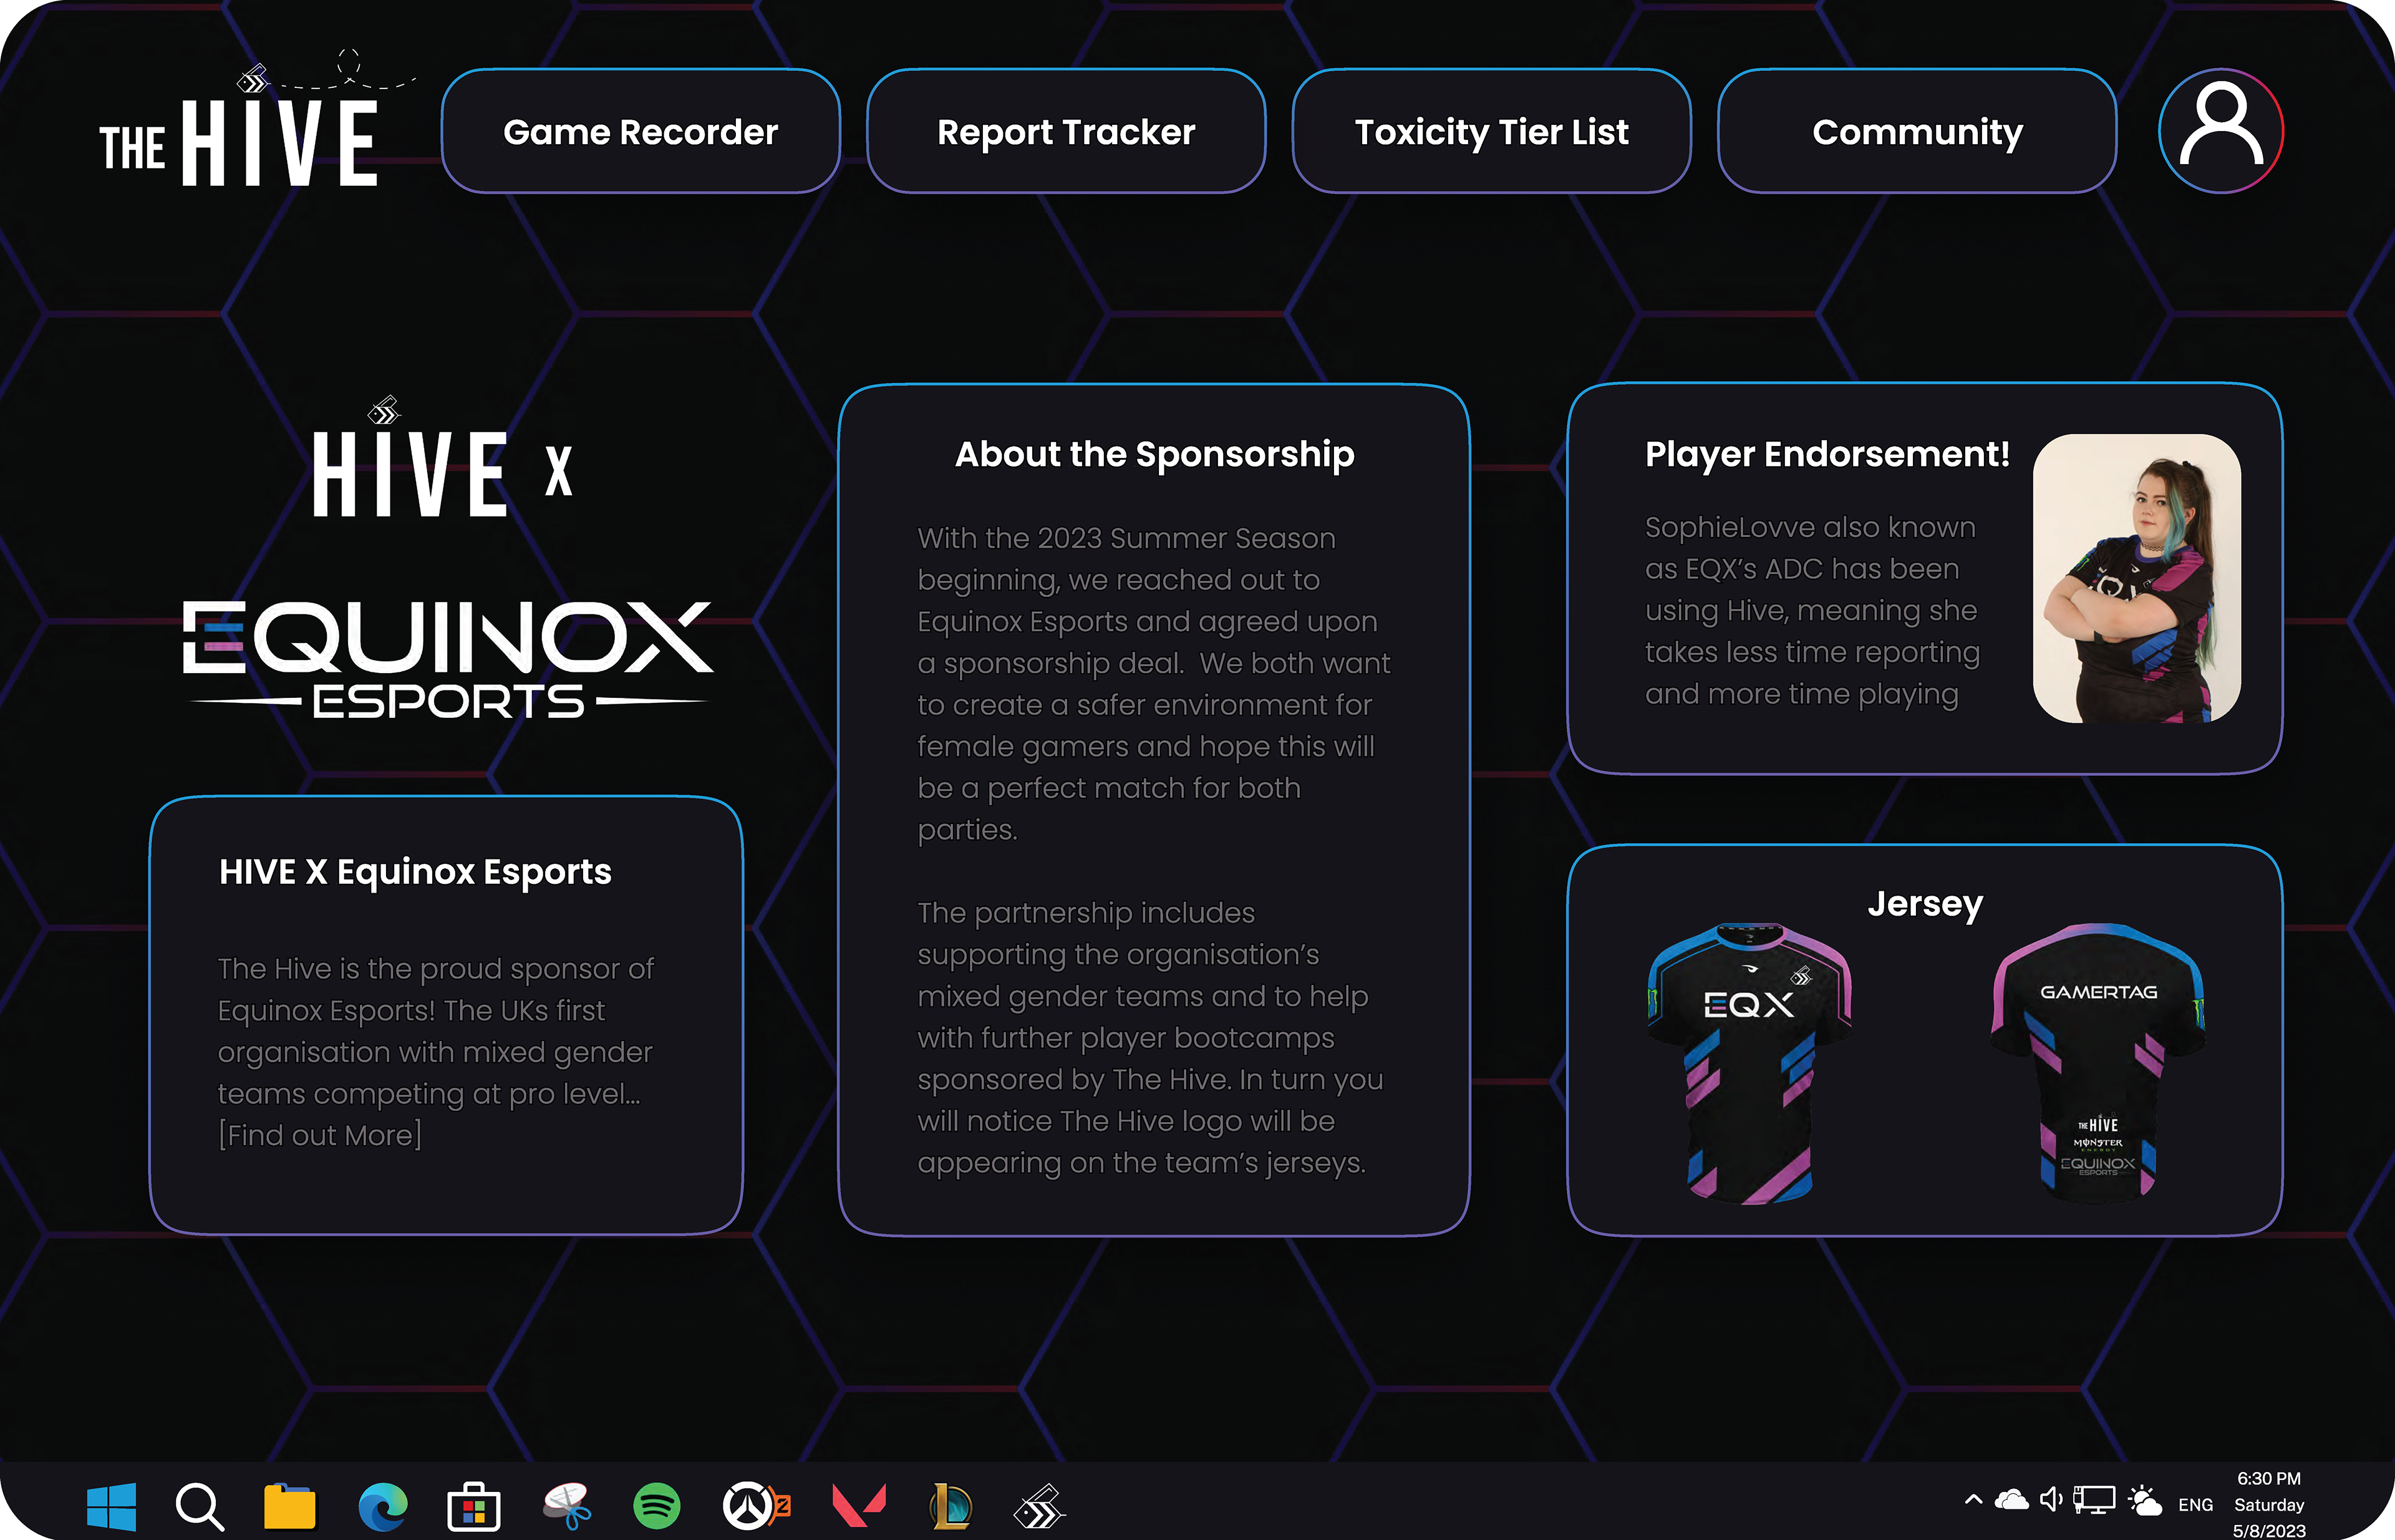Switch ENG input language
The height and width of the screenshot is (1540, 2395).
point(2195,1504)
